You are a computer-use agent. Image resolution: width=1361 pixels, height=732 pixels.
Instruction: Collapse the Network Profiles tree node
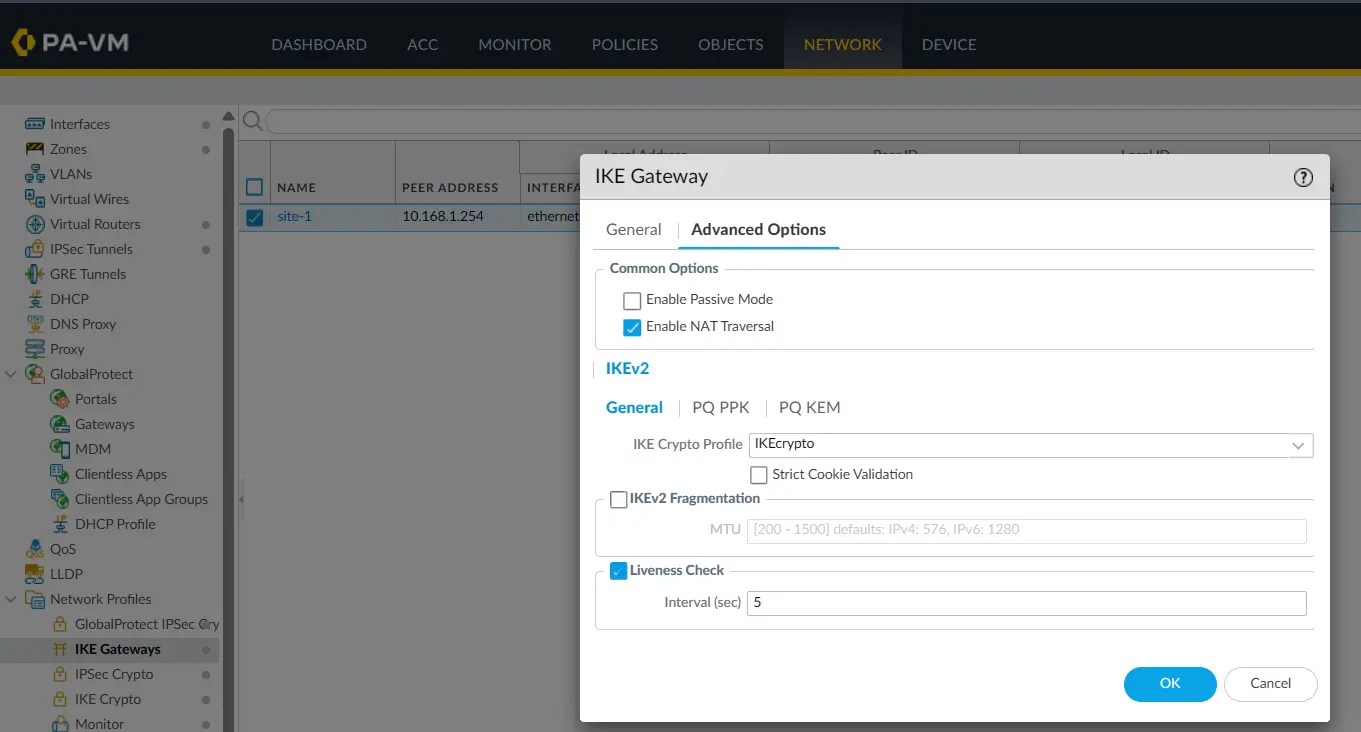click(11, 599)
